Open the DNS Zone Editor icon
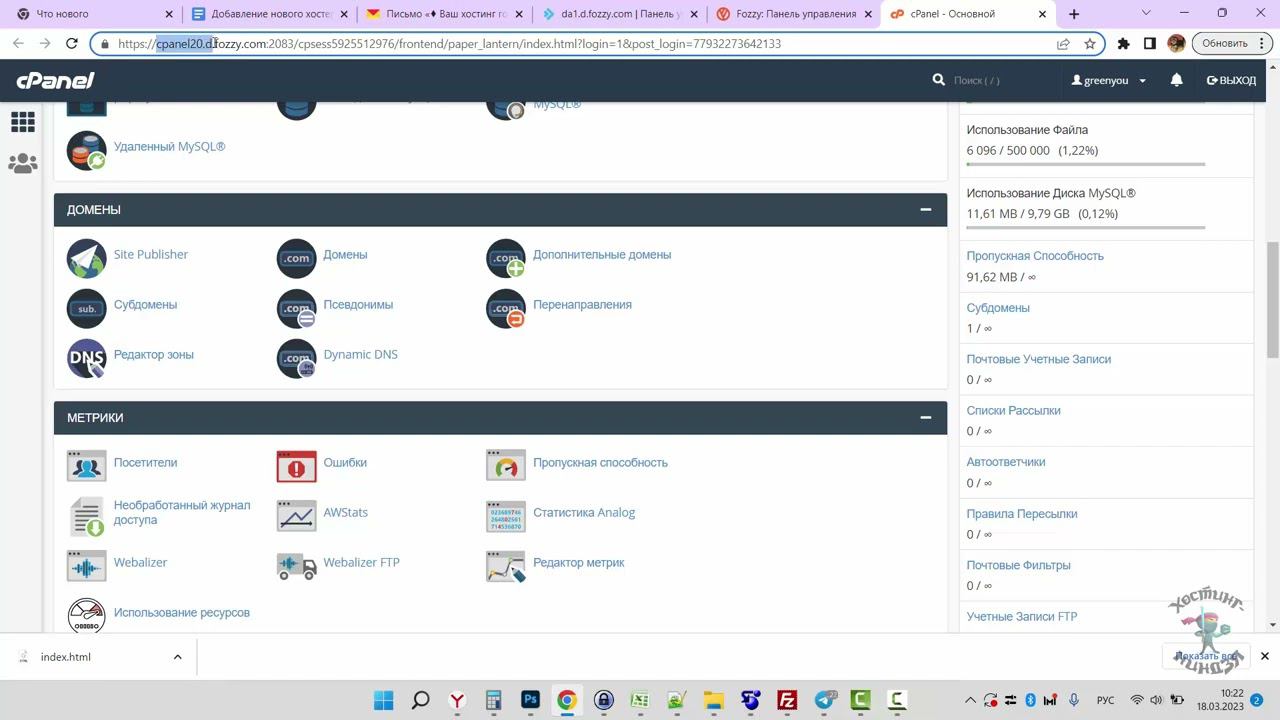 86,358
